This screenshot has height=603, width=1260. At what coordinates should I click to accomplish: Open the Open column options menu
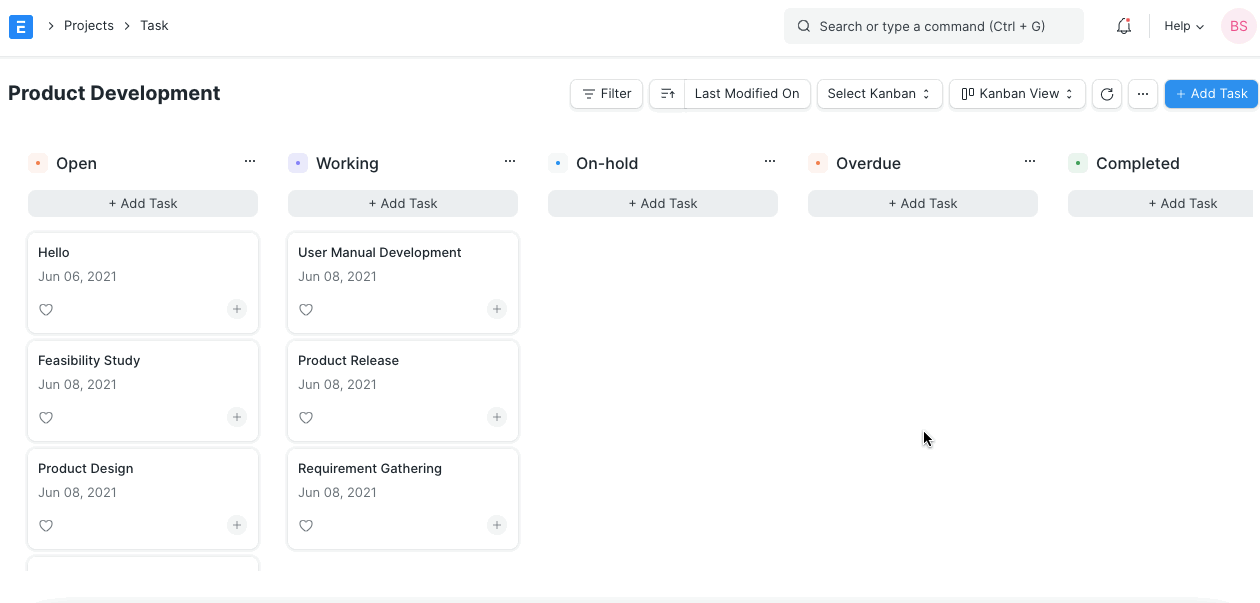point(249,160)
